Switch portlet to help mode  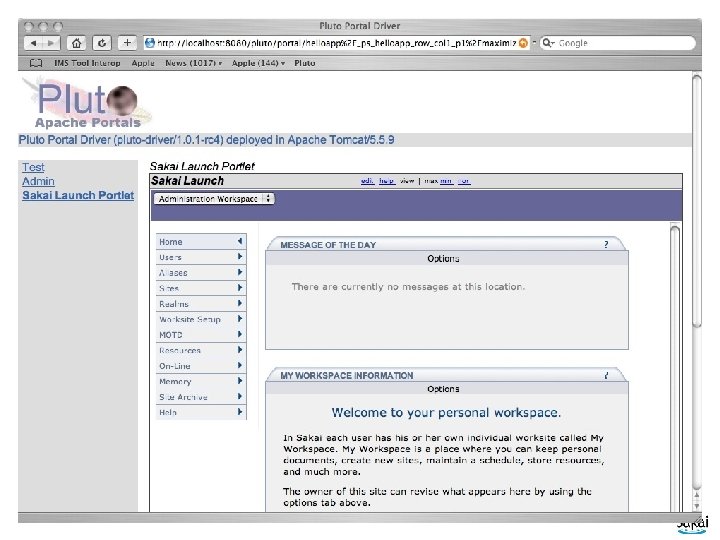(387, 181)
